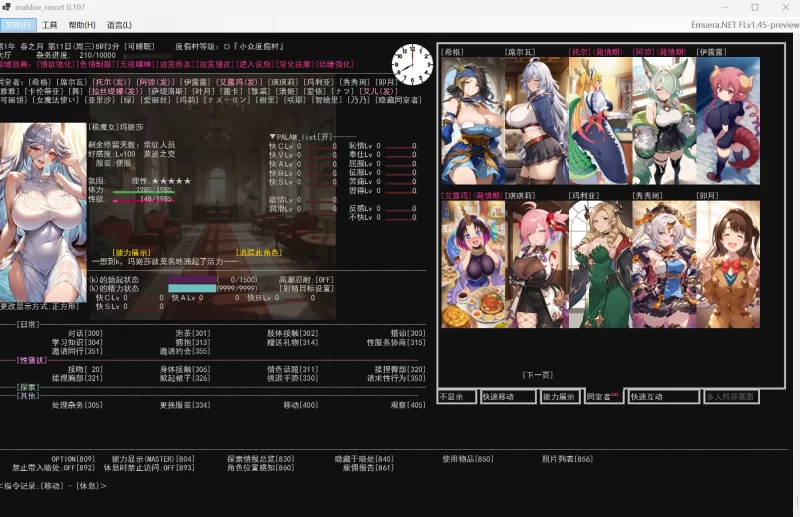Open portrait thumbnail of 希格
This screenshot has height=517, width=800.
(473, 120)
